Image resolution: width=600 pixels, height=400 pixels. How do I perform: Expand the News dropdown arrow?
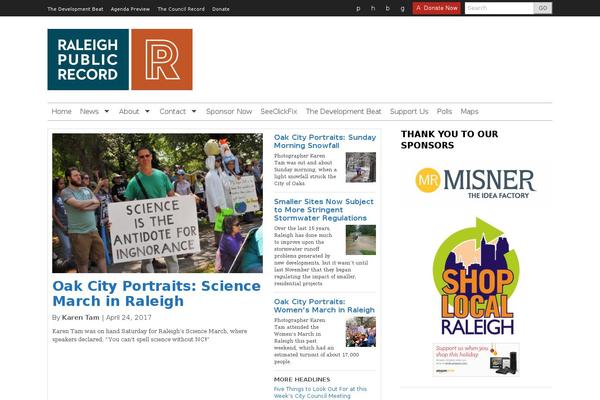click(107, 111)
